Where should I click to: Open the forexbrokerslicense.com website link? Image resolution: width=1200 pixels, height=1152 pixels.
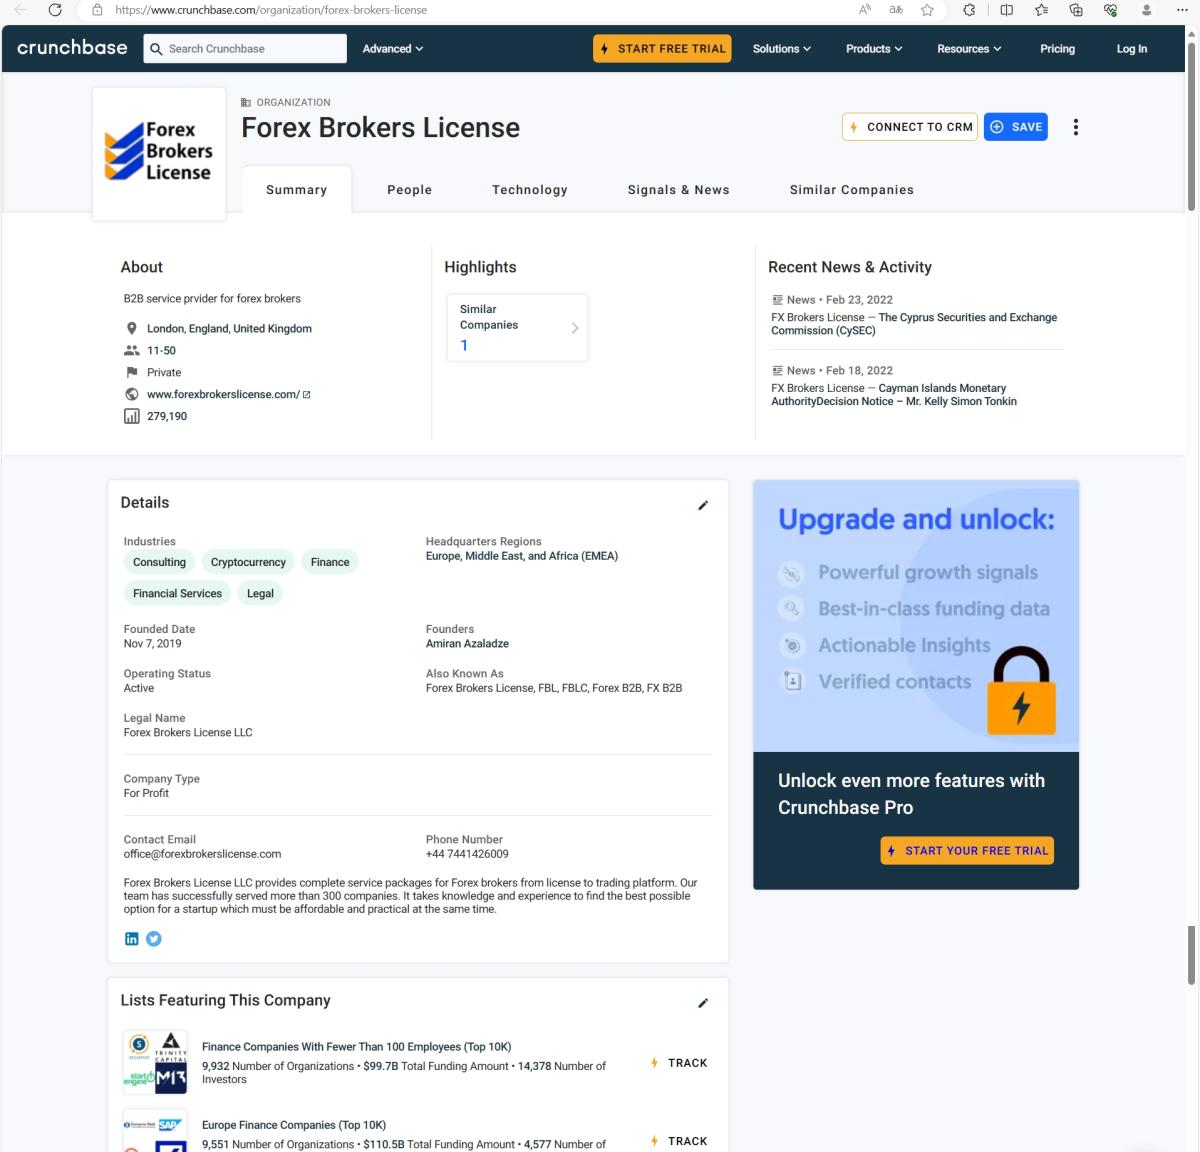223,394
